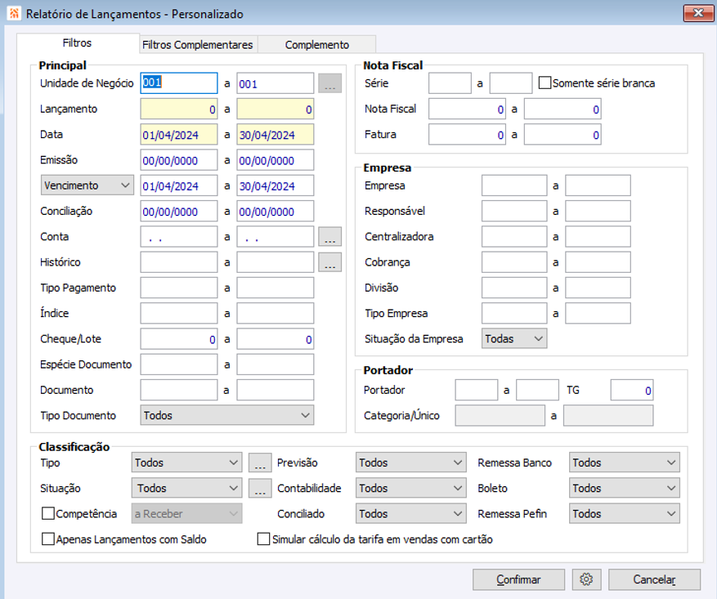Screen dimensions: 717x599
Task: Open ellipsis button next to Situação classification
Action: (x=260, y=488)
